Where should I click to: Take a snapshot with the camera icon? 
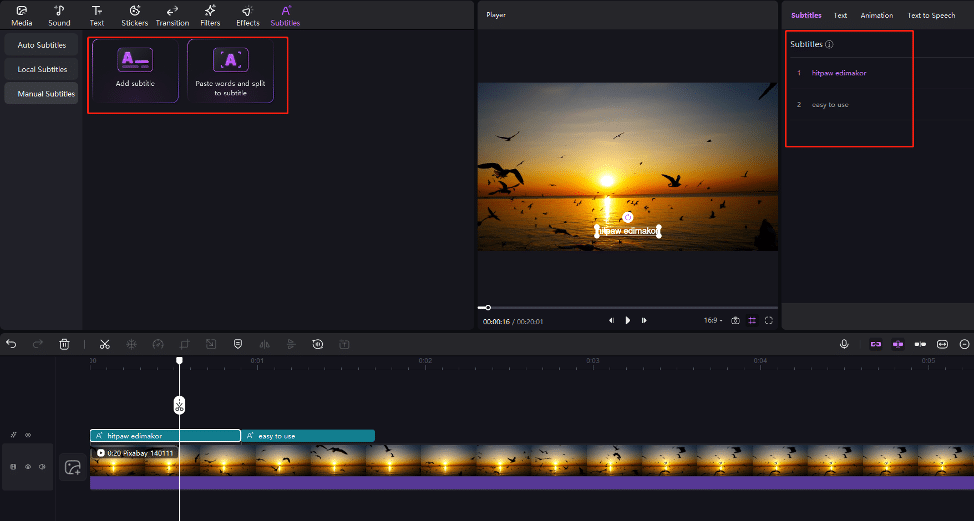tap(735, 321)
